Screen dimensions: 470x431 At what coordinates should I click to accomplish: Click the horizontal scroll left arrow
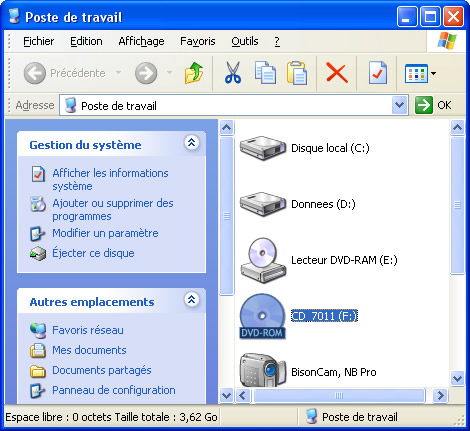(x=242, y=396)
